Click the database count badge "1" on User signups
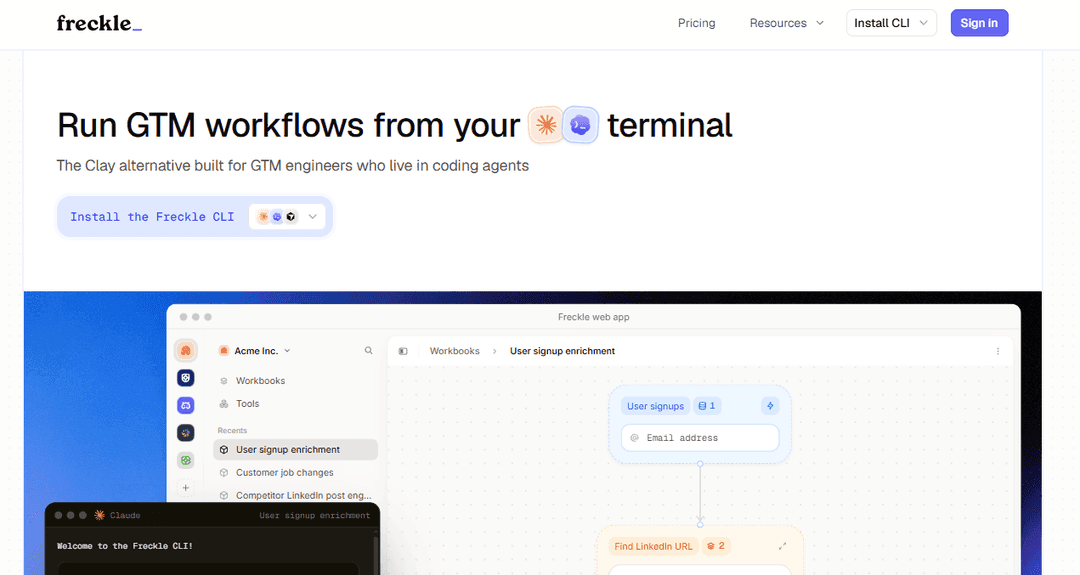Image resolution: width=1080 pixels, height=575 pixels. pyautogui.click(x=707, y=406)
